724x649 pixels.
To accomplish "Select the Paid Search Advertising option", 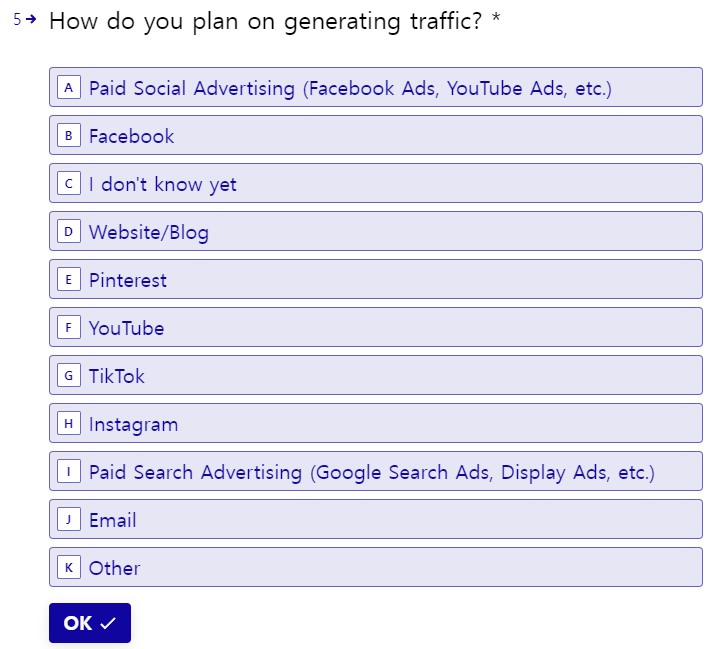I will (376, 471).
